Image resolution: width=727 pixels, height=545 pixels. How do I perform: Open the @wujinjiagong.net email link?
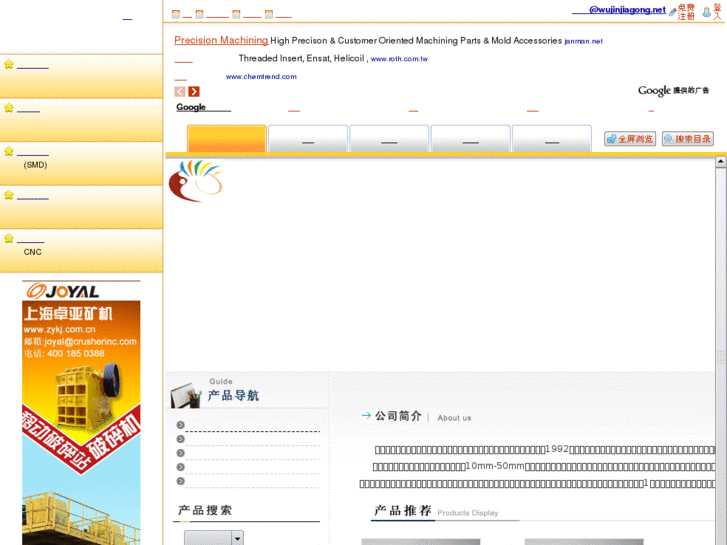point(619,10)
